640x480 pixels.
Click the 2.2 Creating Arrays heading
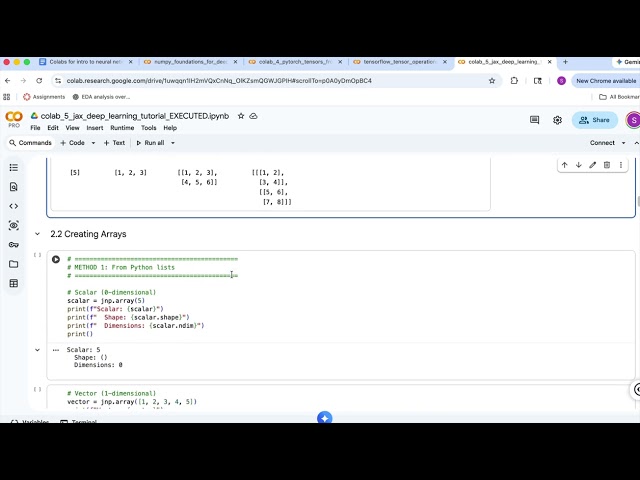tap(88, 234)
